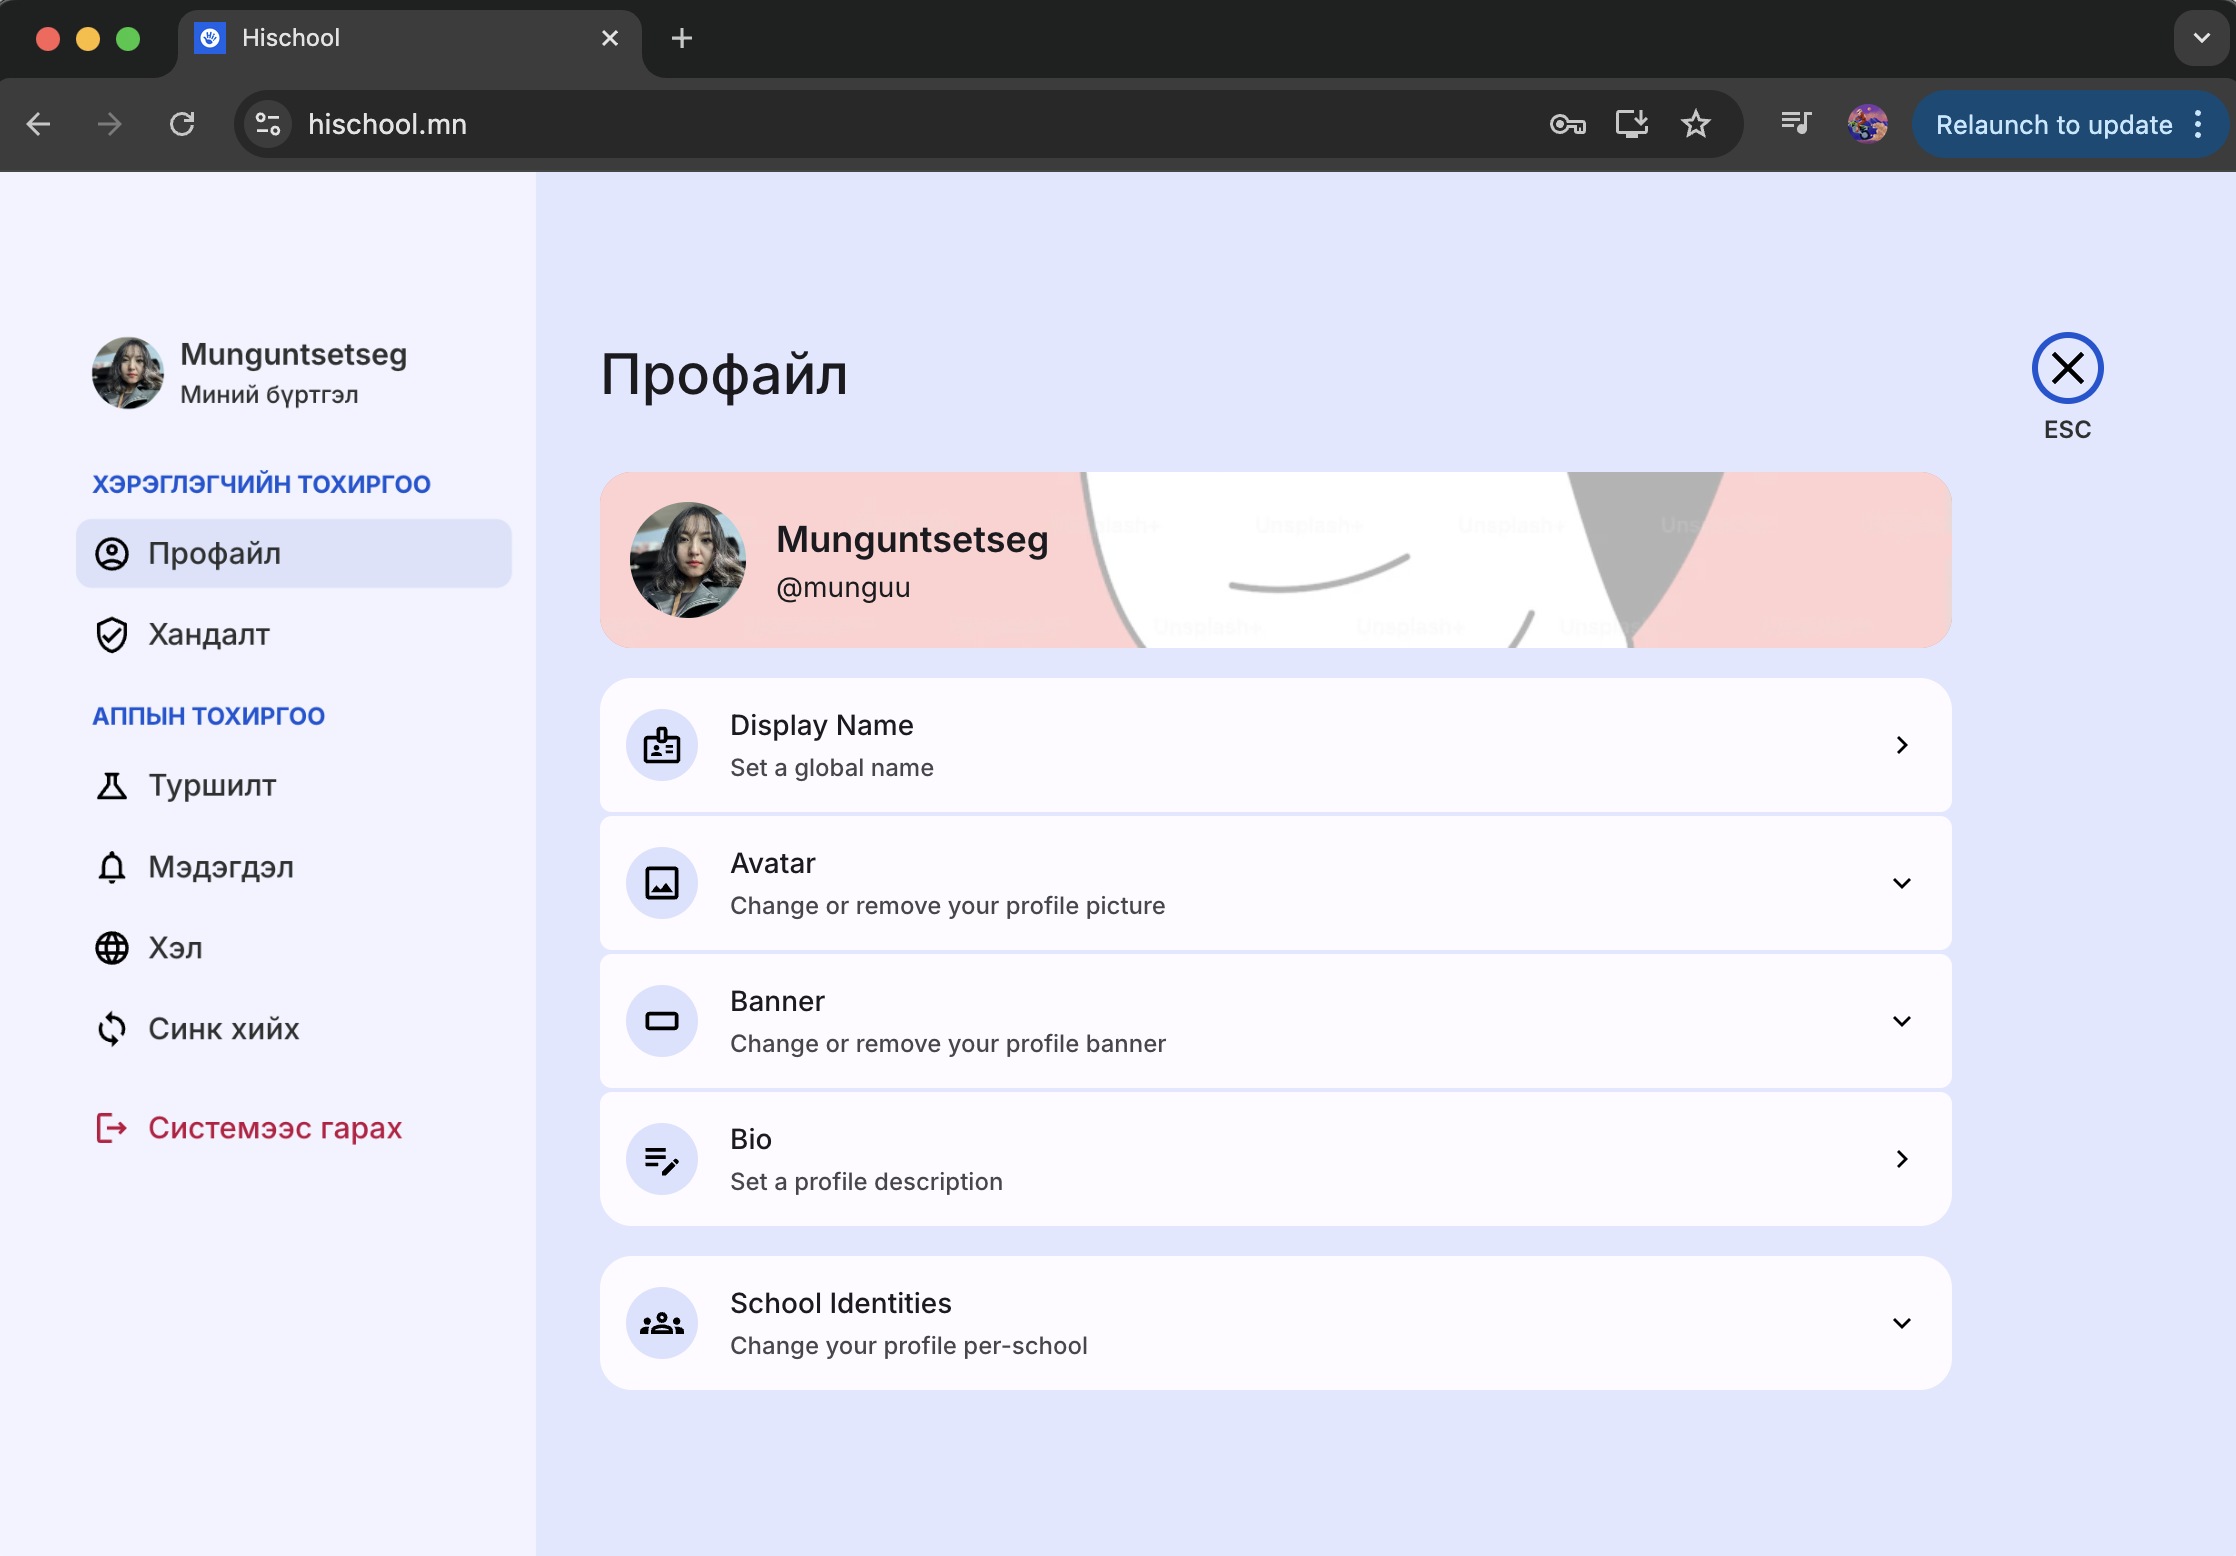2236x1556 pixels.
Task: Click the School Identities group icon
Action: pyautogui.click(x=661, y=1323)
